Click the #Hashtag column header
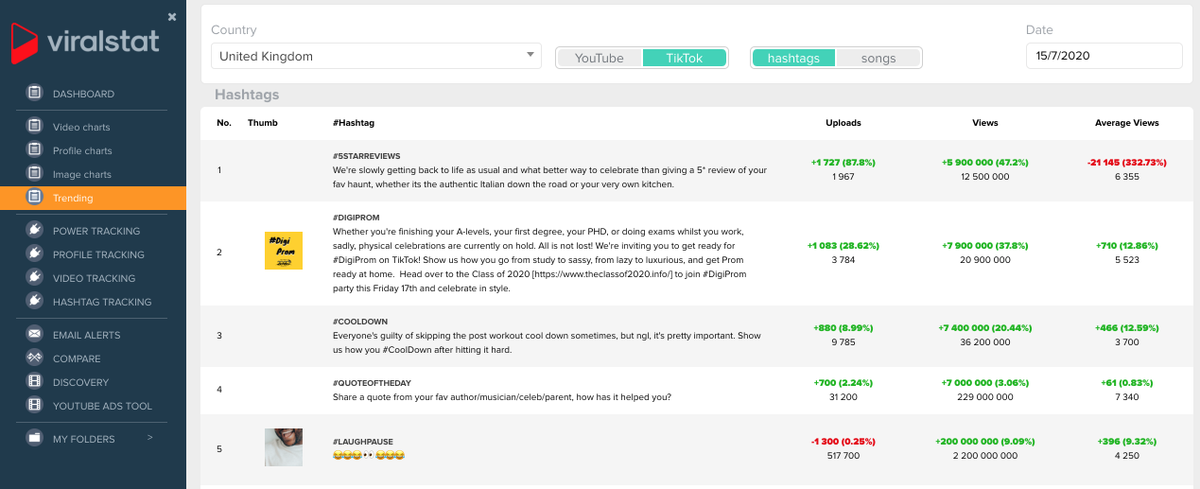1200x489 pixels. (353, 123)
